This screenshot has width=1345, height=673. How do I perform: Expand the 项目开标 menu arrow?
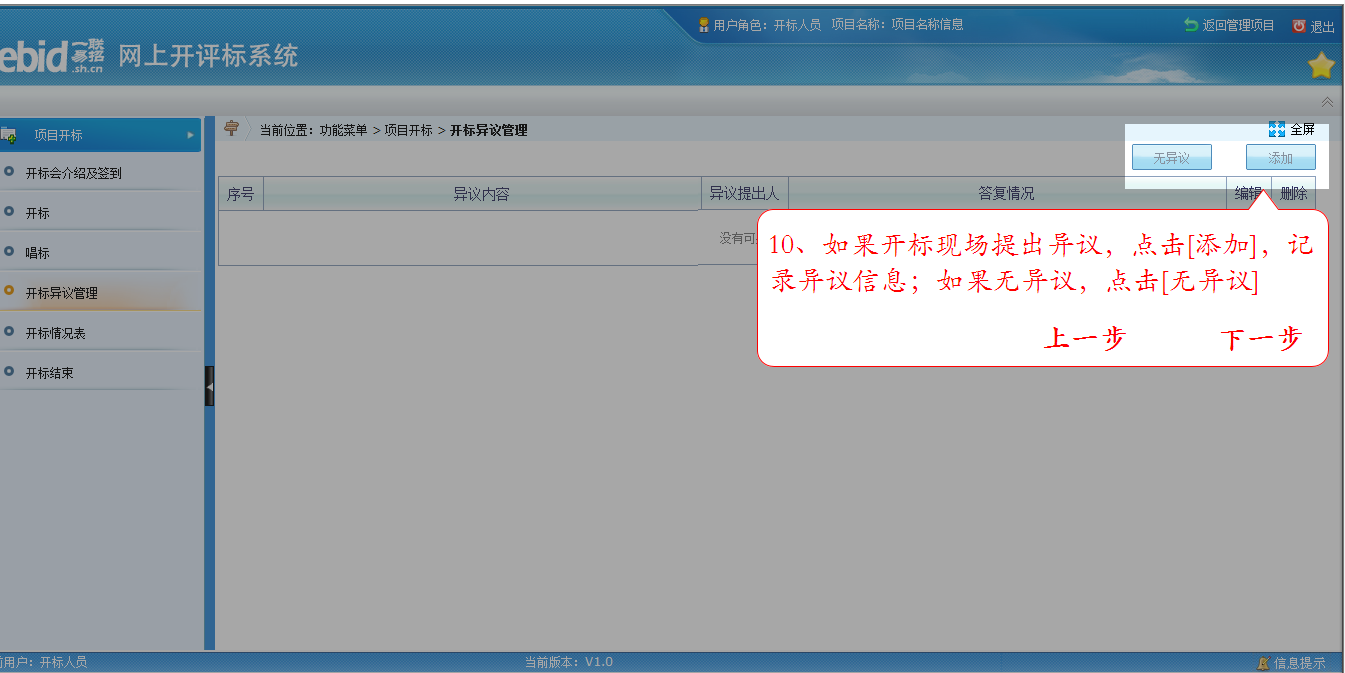point(190,135)
